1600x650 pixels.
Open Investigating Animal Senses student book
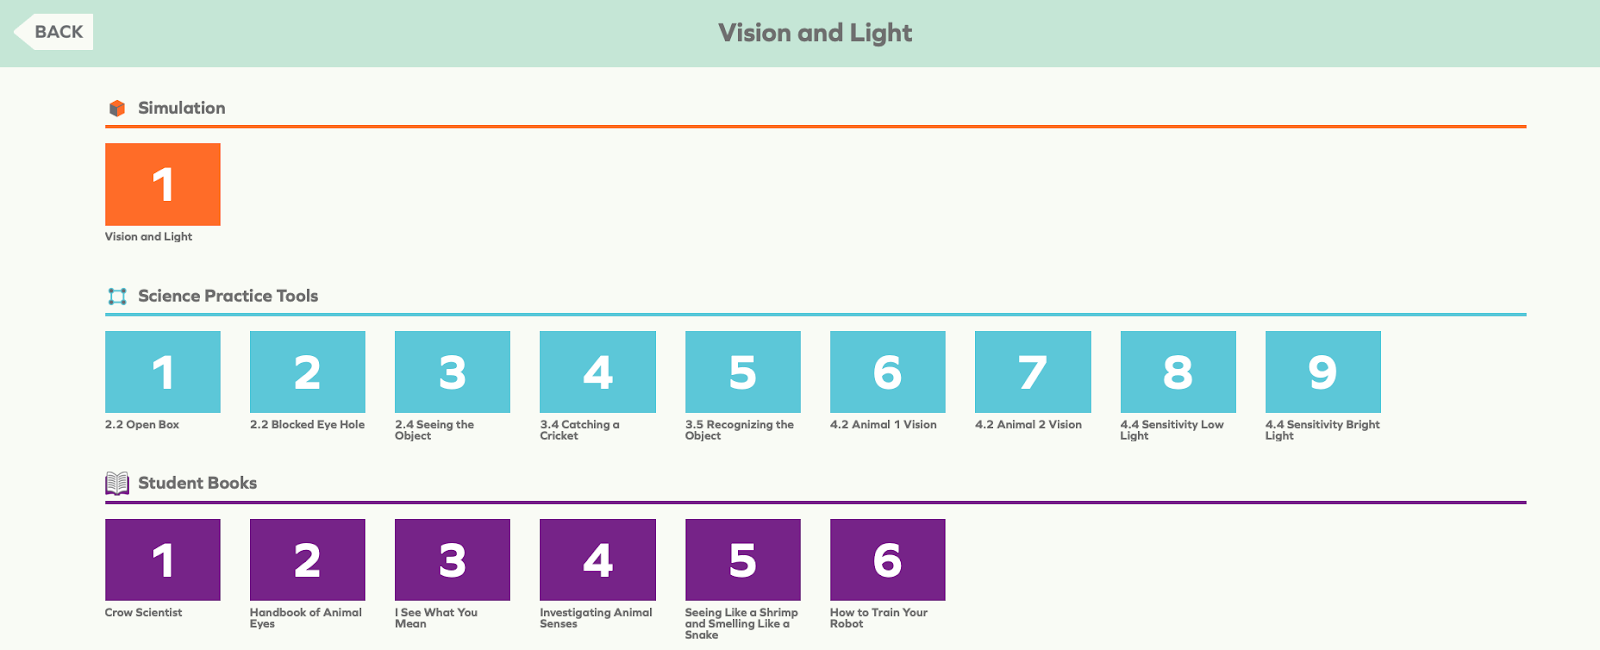(x=597, y=559)
